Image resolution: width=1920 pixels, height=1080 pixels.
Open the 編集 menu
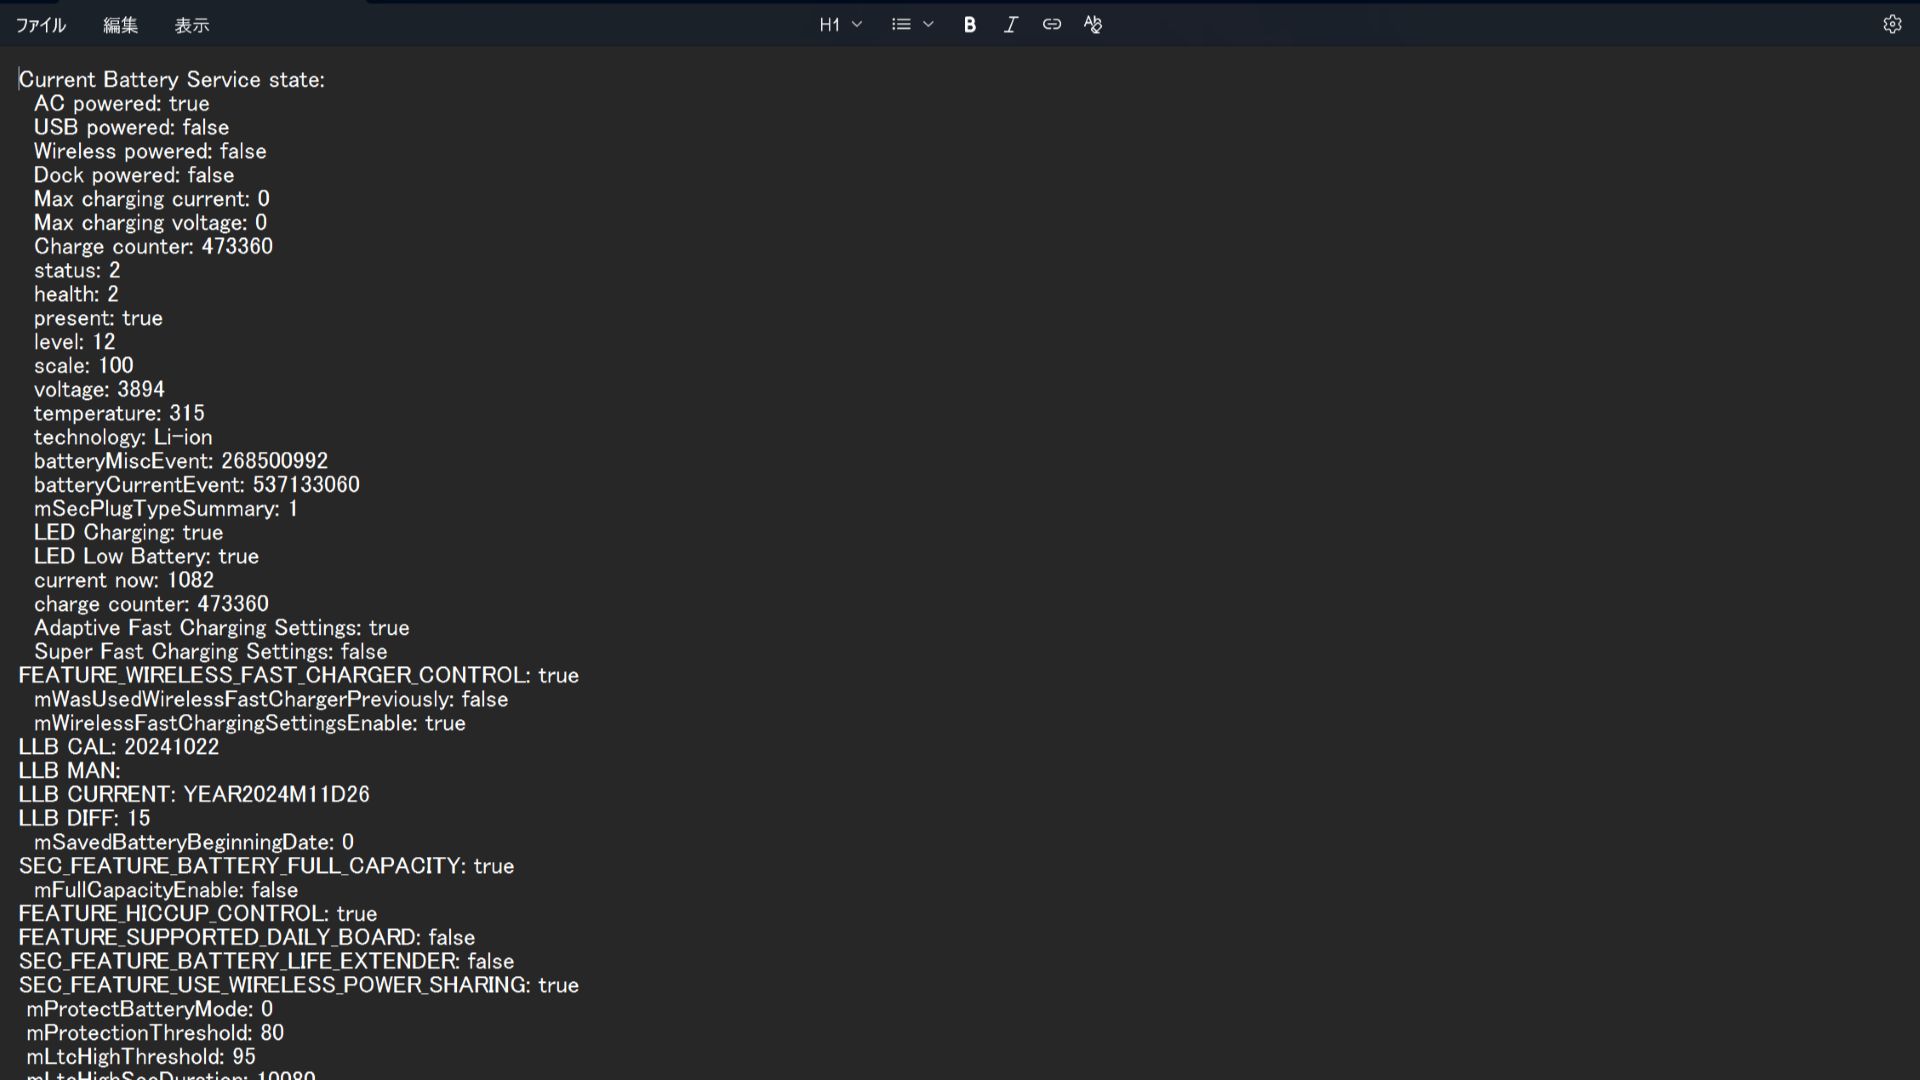[x=120, y=24]
